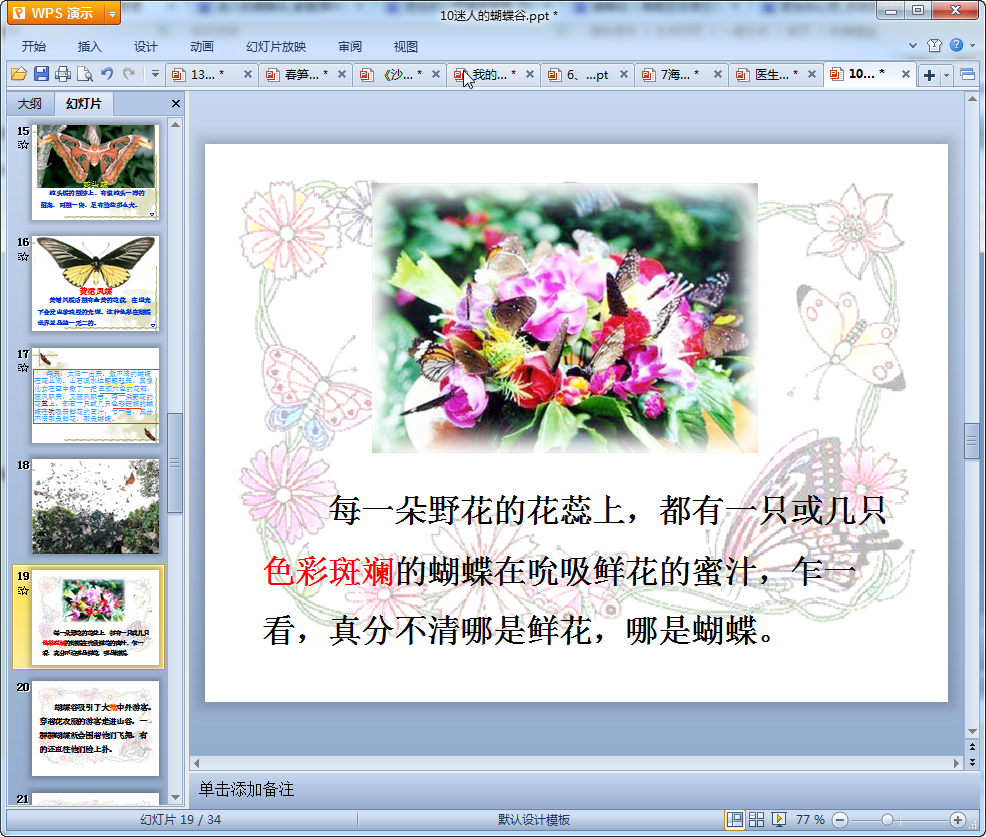Select slide 15 thumbnail
The height and width of the screenshot is (837, 986).
(x=96, y=172)
